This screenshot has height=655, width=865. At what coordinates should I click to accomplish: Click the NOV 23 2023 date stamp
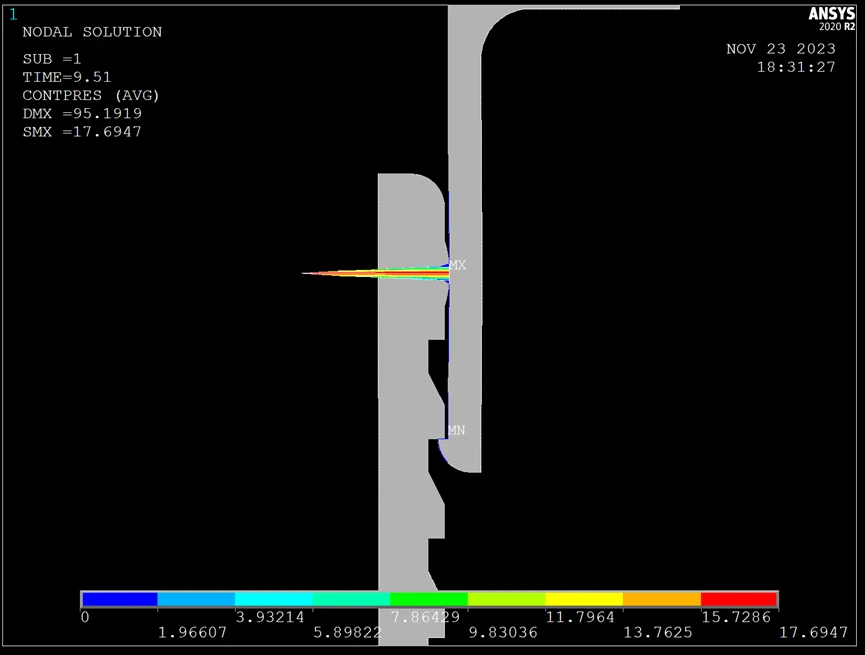pos(781,49)
